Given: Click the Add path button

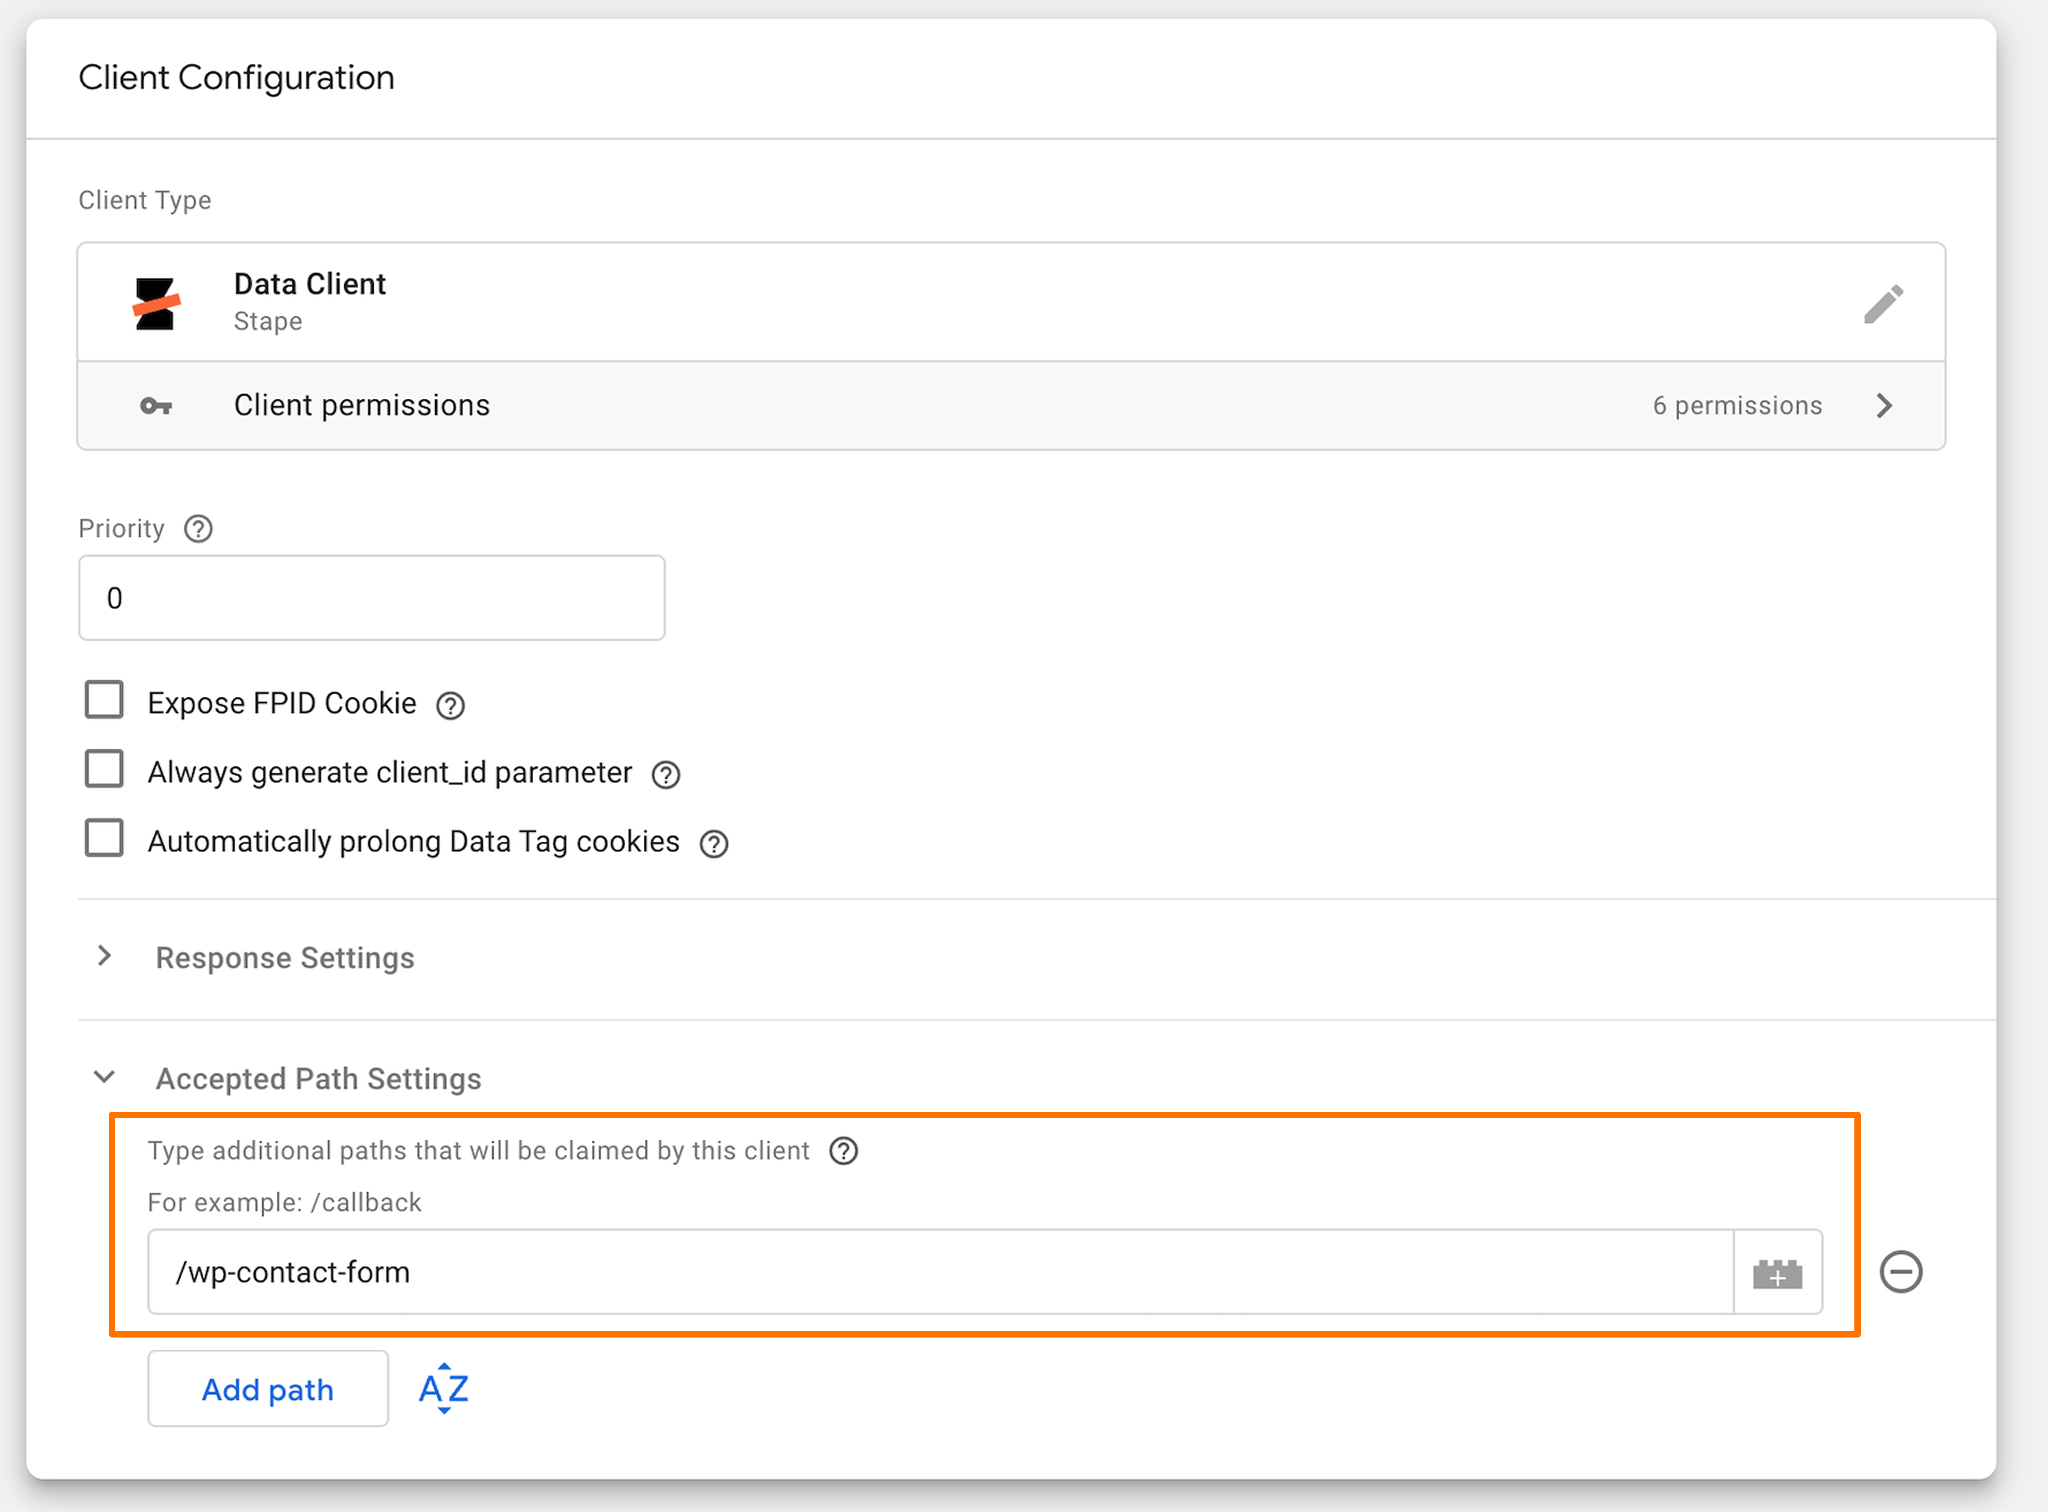Looking at the screenshot, I should [268, 1388].
